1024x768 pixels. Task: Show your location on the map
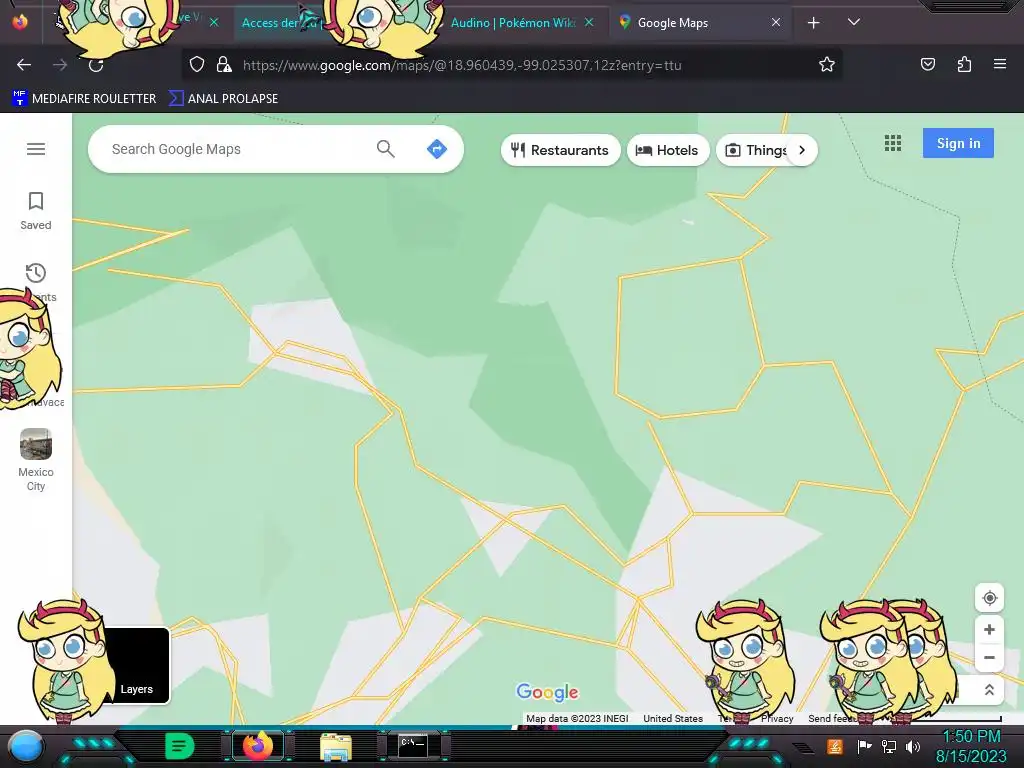click(x=989, y=598)
